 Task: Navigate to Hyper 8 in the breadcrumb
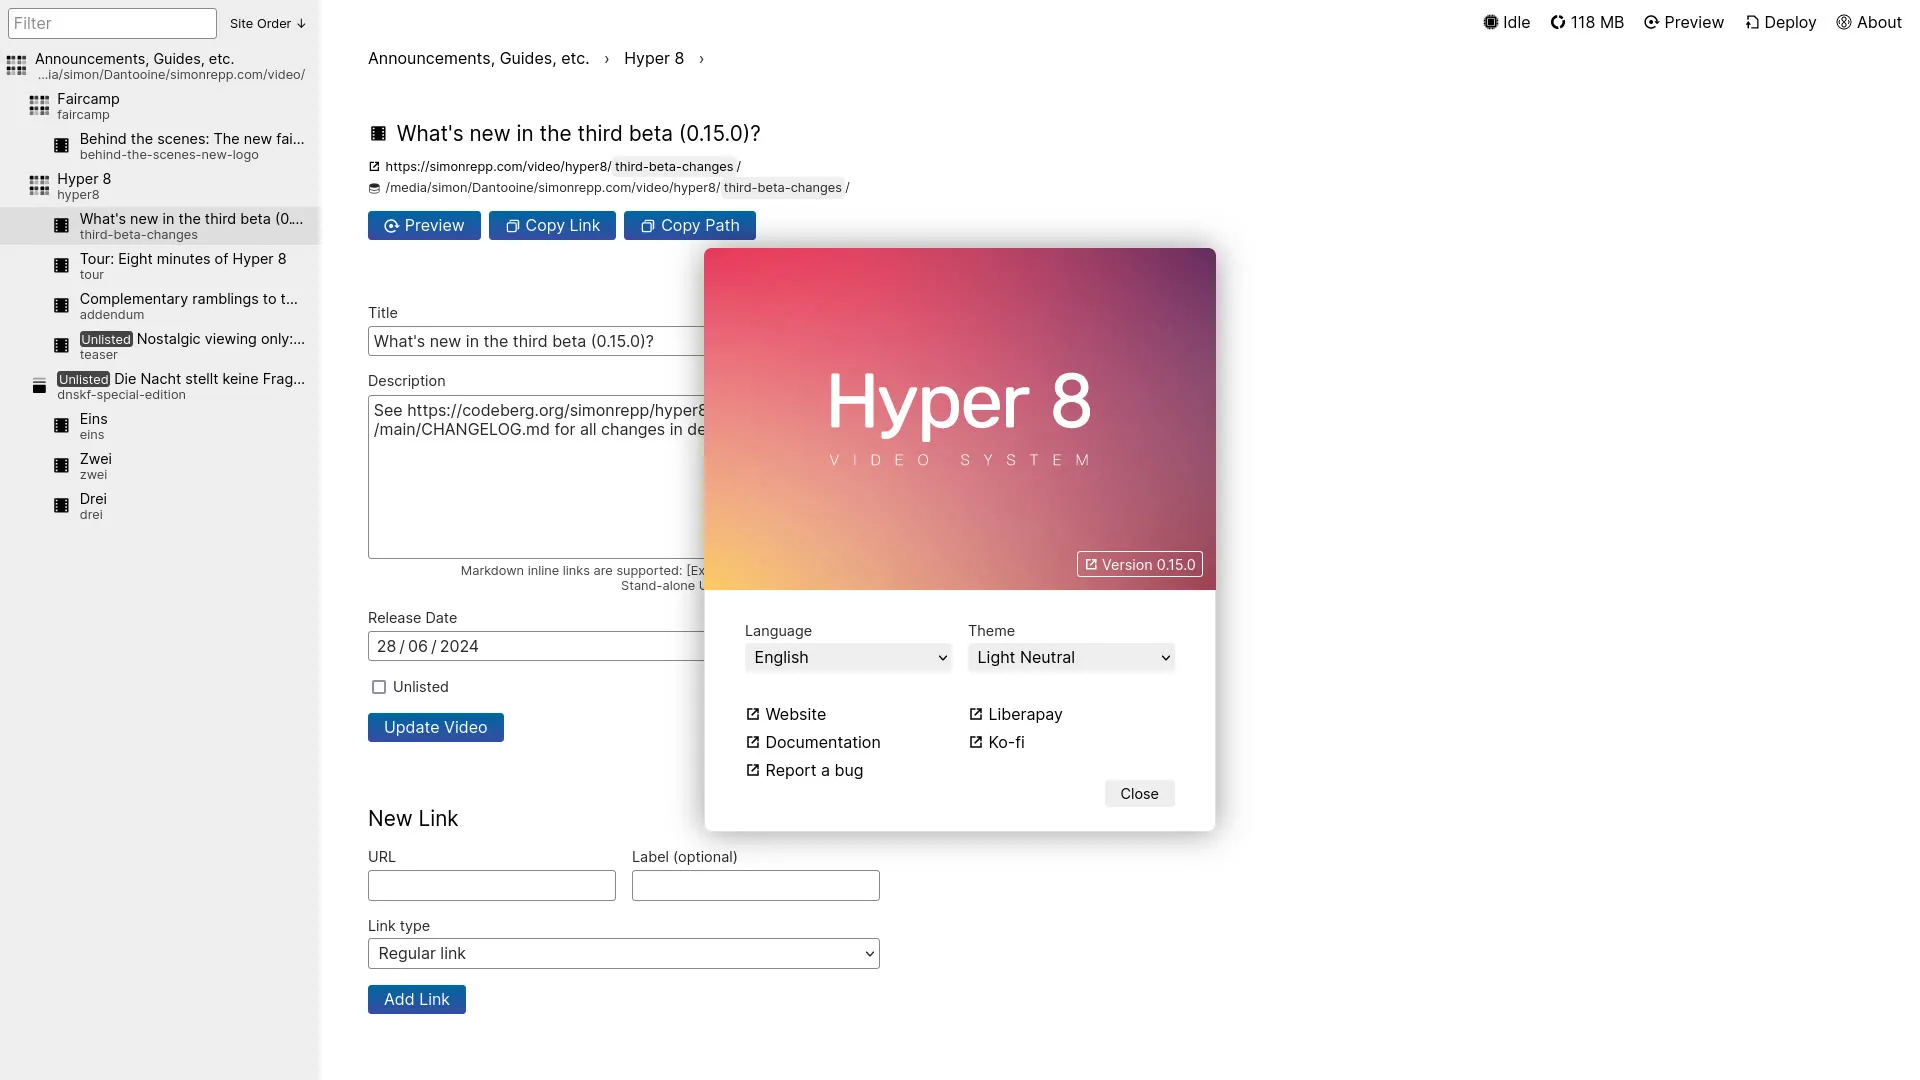coord(653,58)
